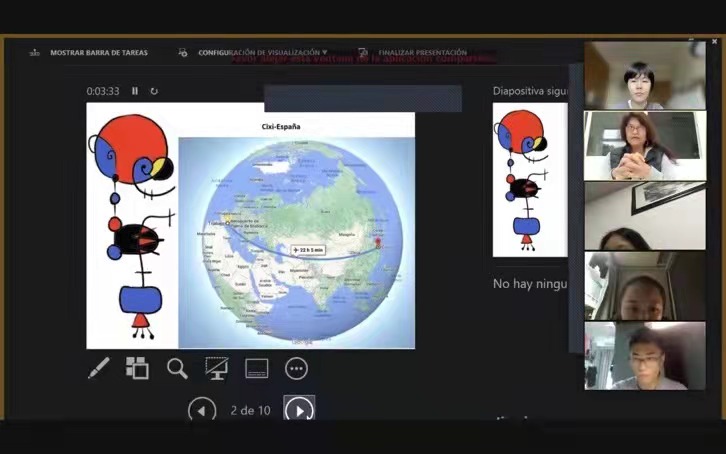Go to previous slide arrow
Screen dimensions: 726x454
pyautogui.click(x=202, y=410)
